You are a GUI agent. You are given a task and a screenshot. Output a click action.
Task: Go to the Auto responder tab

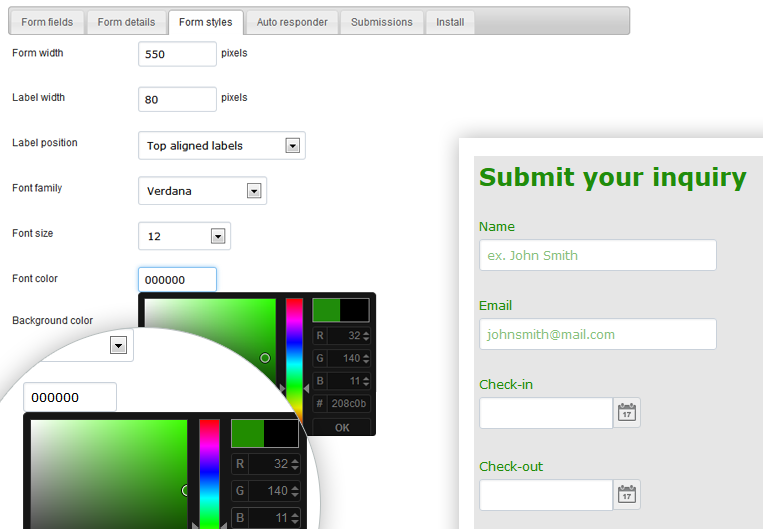[x=292, y=22]
